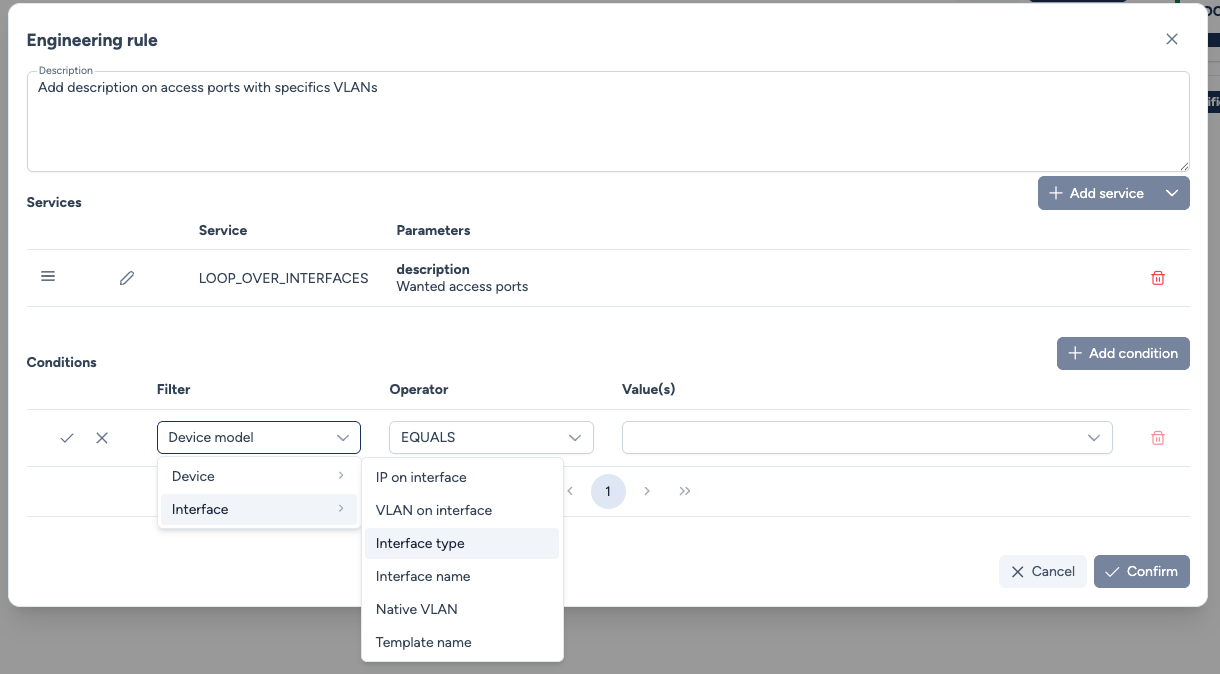Click the Add condition button

[x=1122, y=353]
